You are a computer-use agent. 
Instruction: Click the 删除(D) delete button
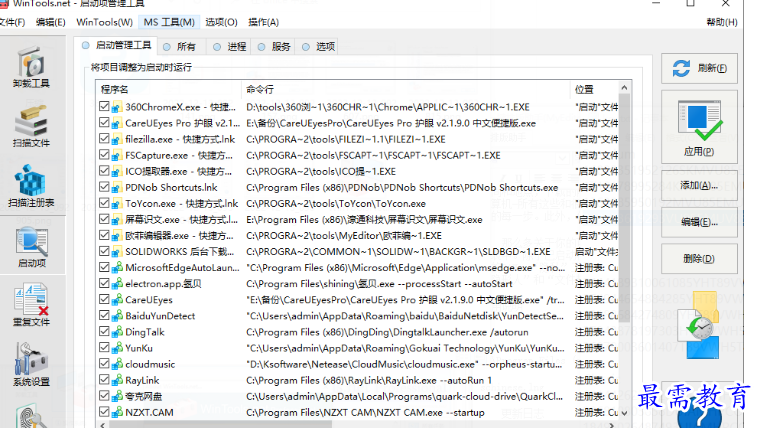(x=699, y=259)
